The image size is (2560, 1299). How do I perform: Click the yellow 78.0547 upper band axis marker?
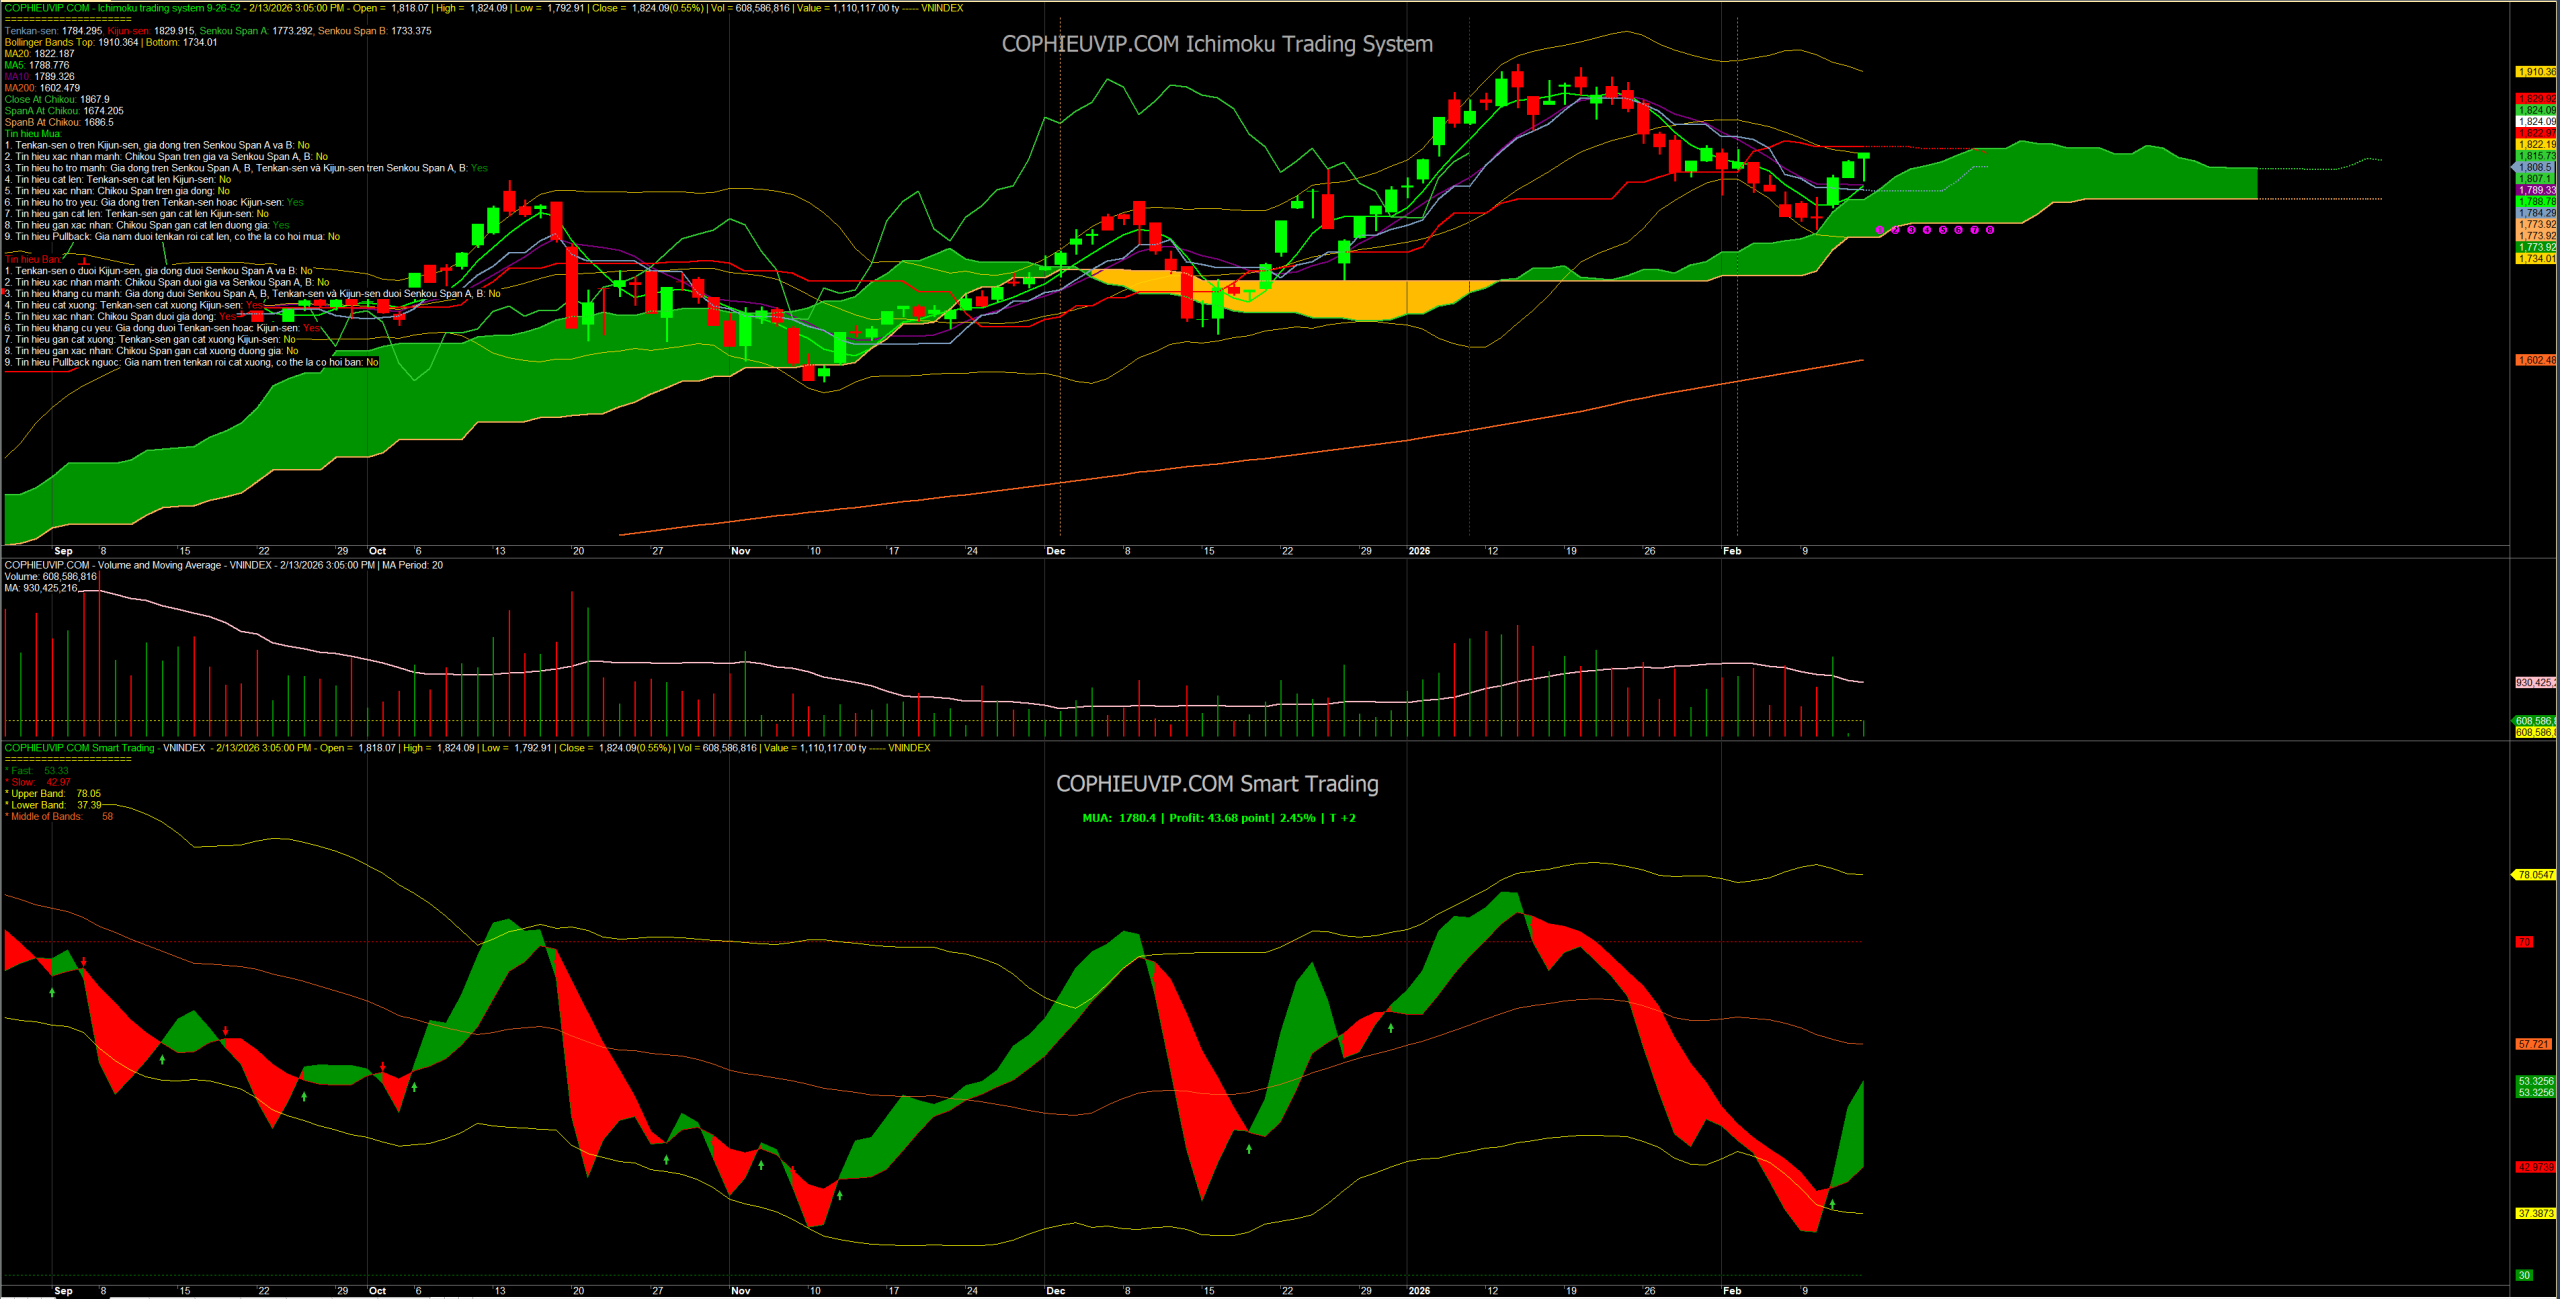click(2535, 875)
